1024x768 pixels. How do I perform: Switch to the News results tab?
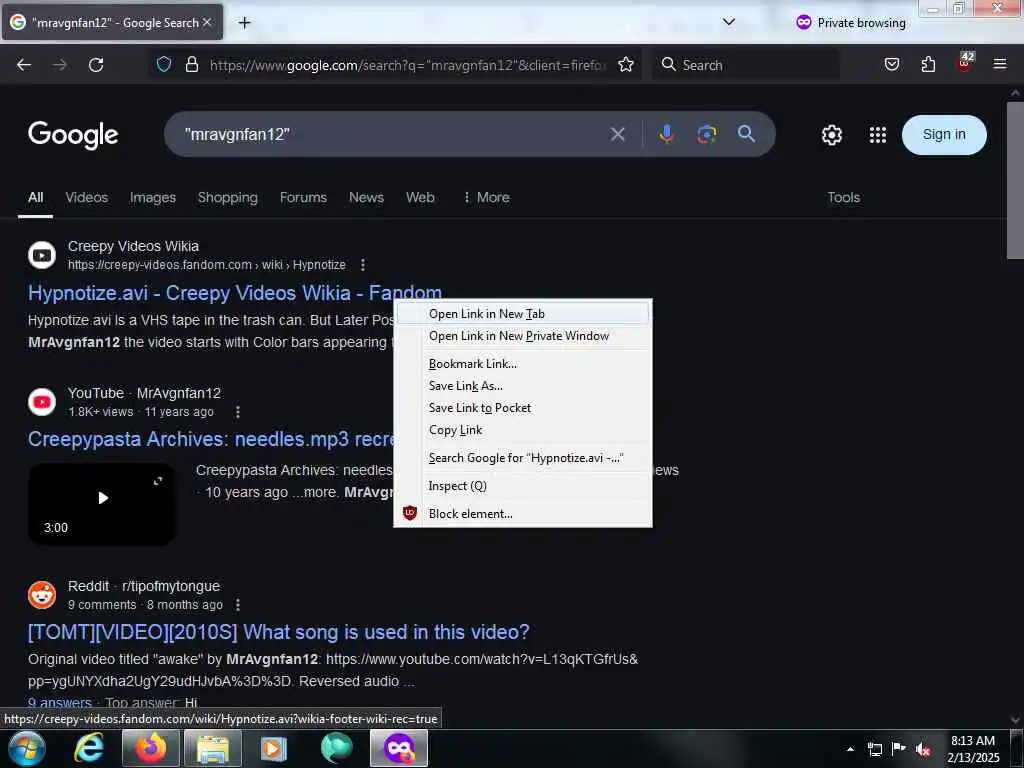366,197
